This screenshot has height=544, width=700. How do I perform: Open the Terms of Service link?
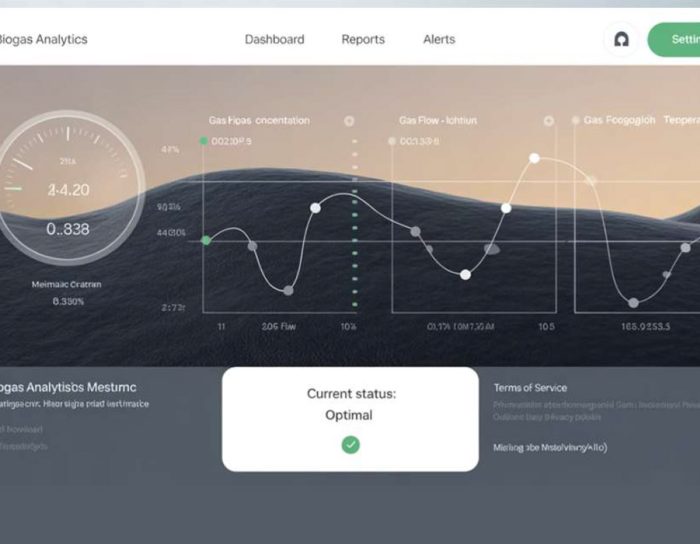pyautogui.click(x=530, y=388)
